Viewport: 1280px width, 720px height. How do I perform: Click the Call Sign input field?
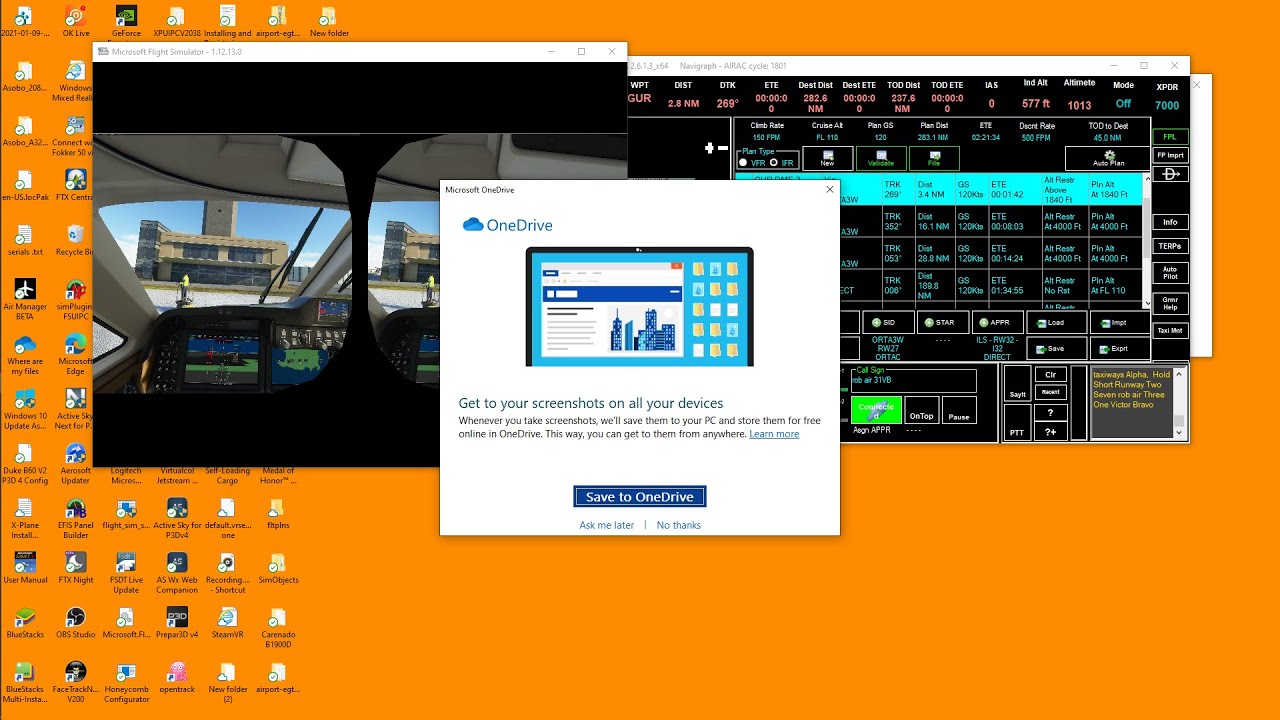pyautogui.click(x=912, y=381)
